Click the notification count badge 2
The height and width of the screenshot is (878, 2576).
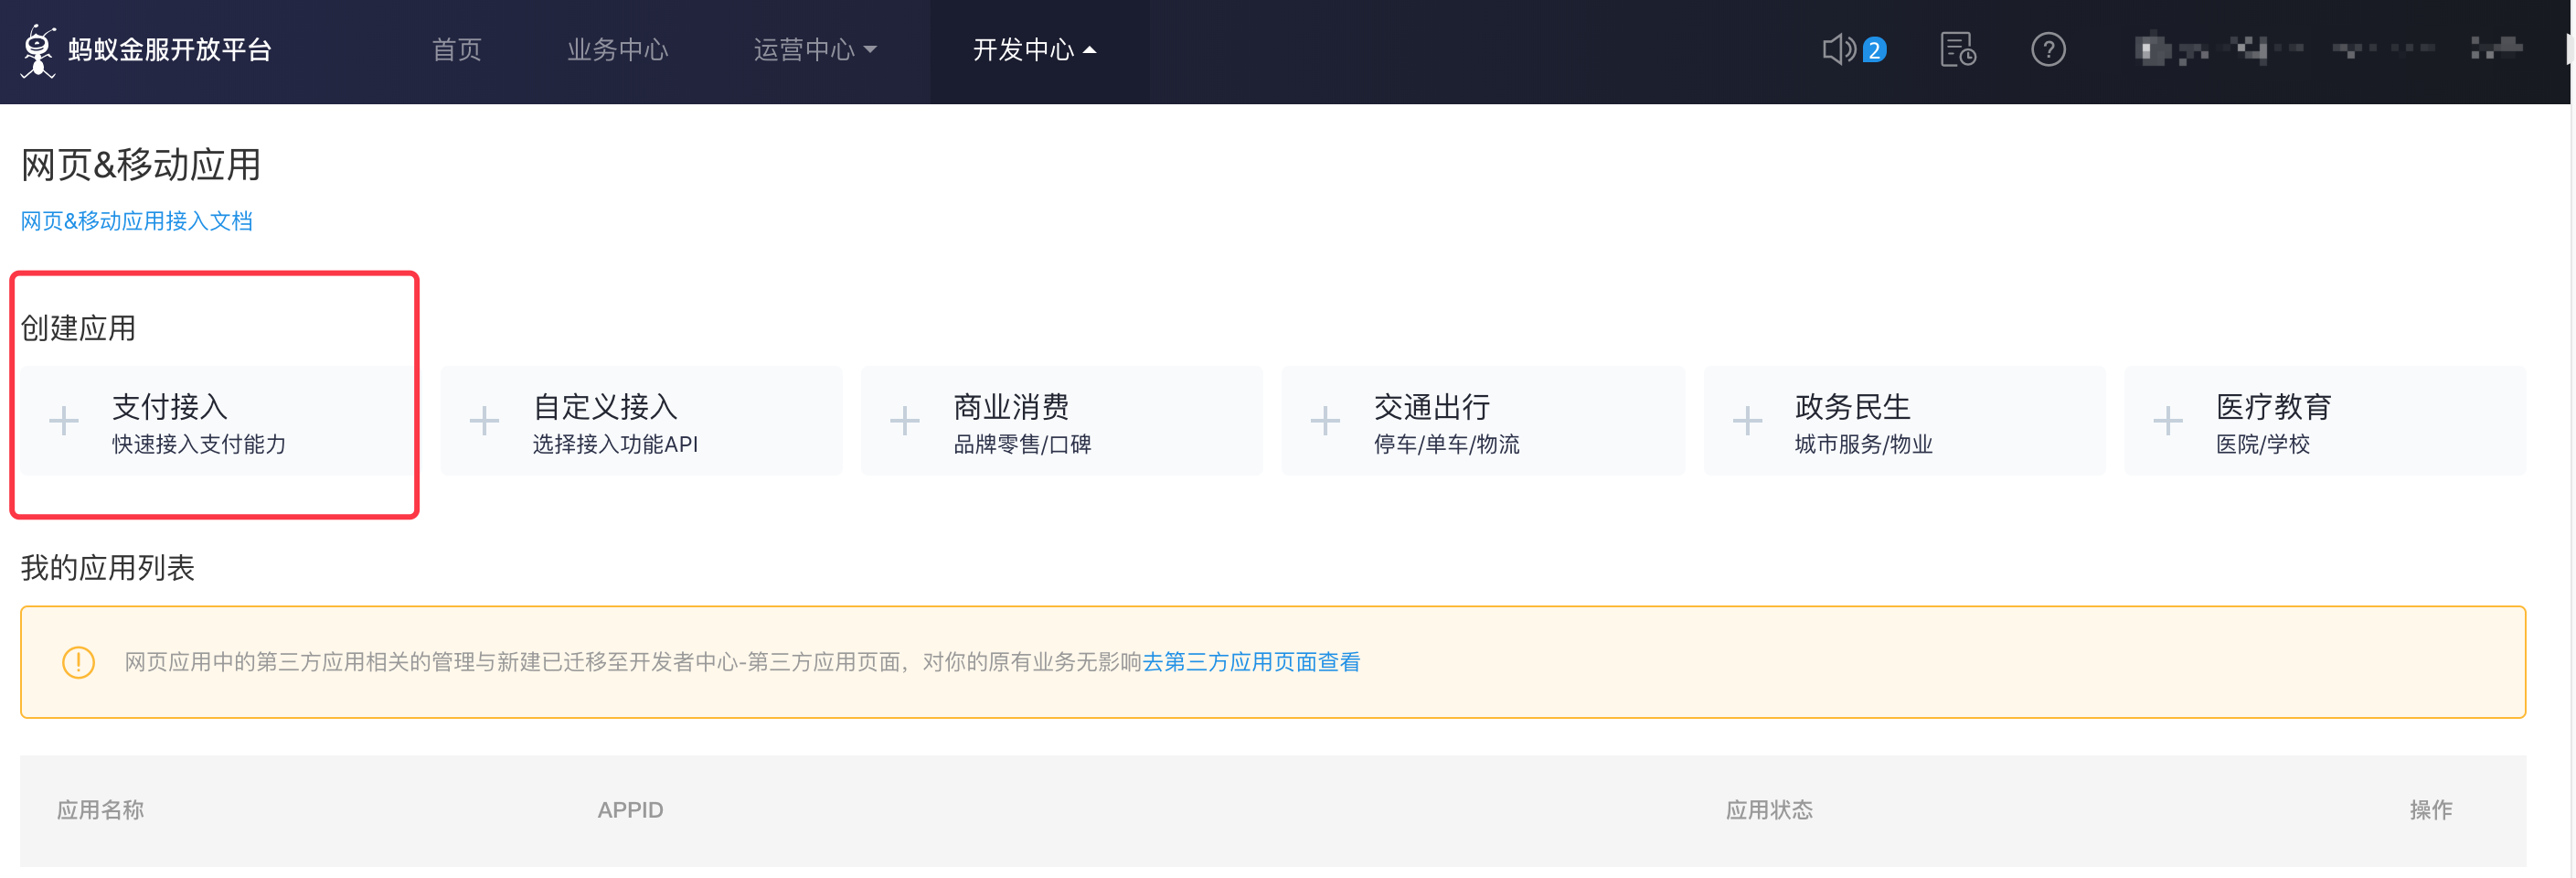pyautogui.click(x=1874, y=50)
